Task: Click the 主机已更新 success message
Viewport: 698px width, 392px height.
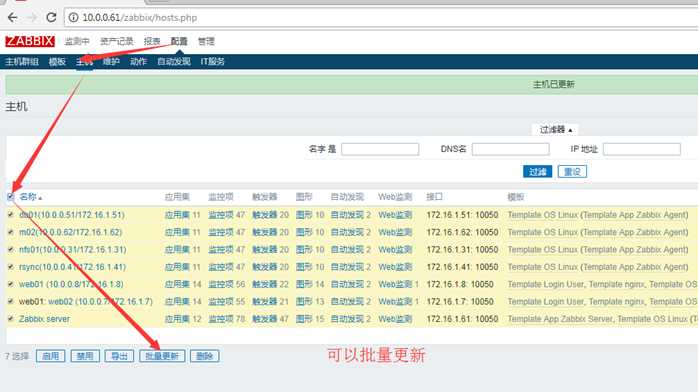Action: tap(554, 84)
